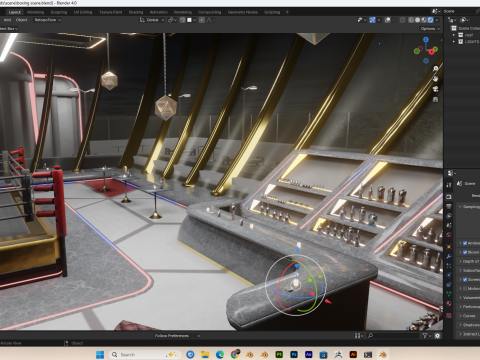480x360 pixels.
Task: Open the Render properties tab
Action: [449, 197]
